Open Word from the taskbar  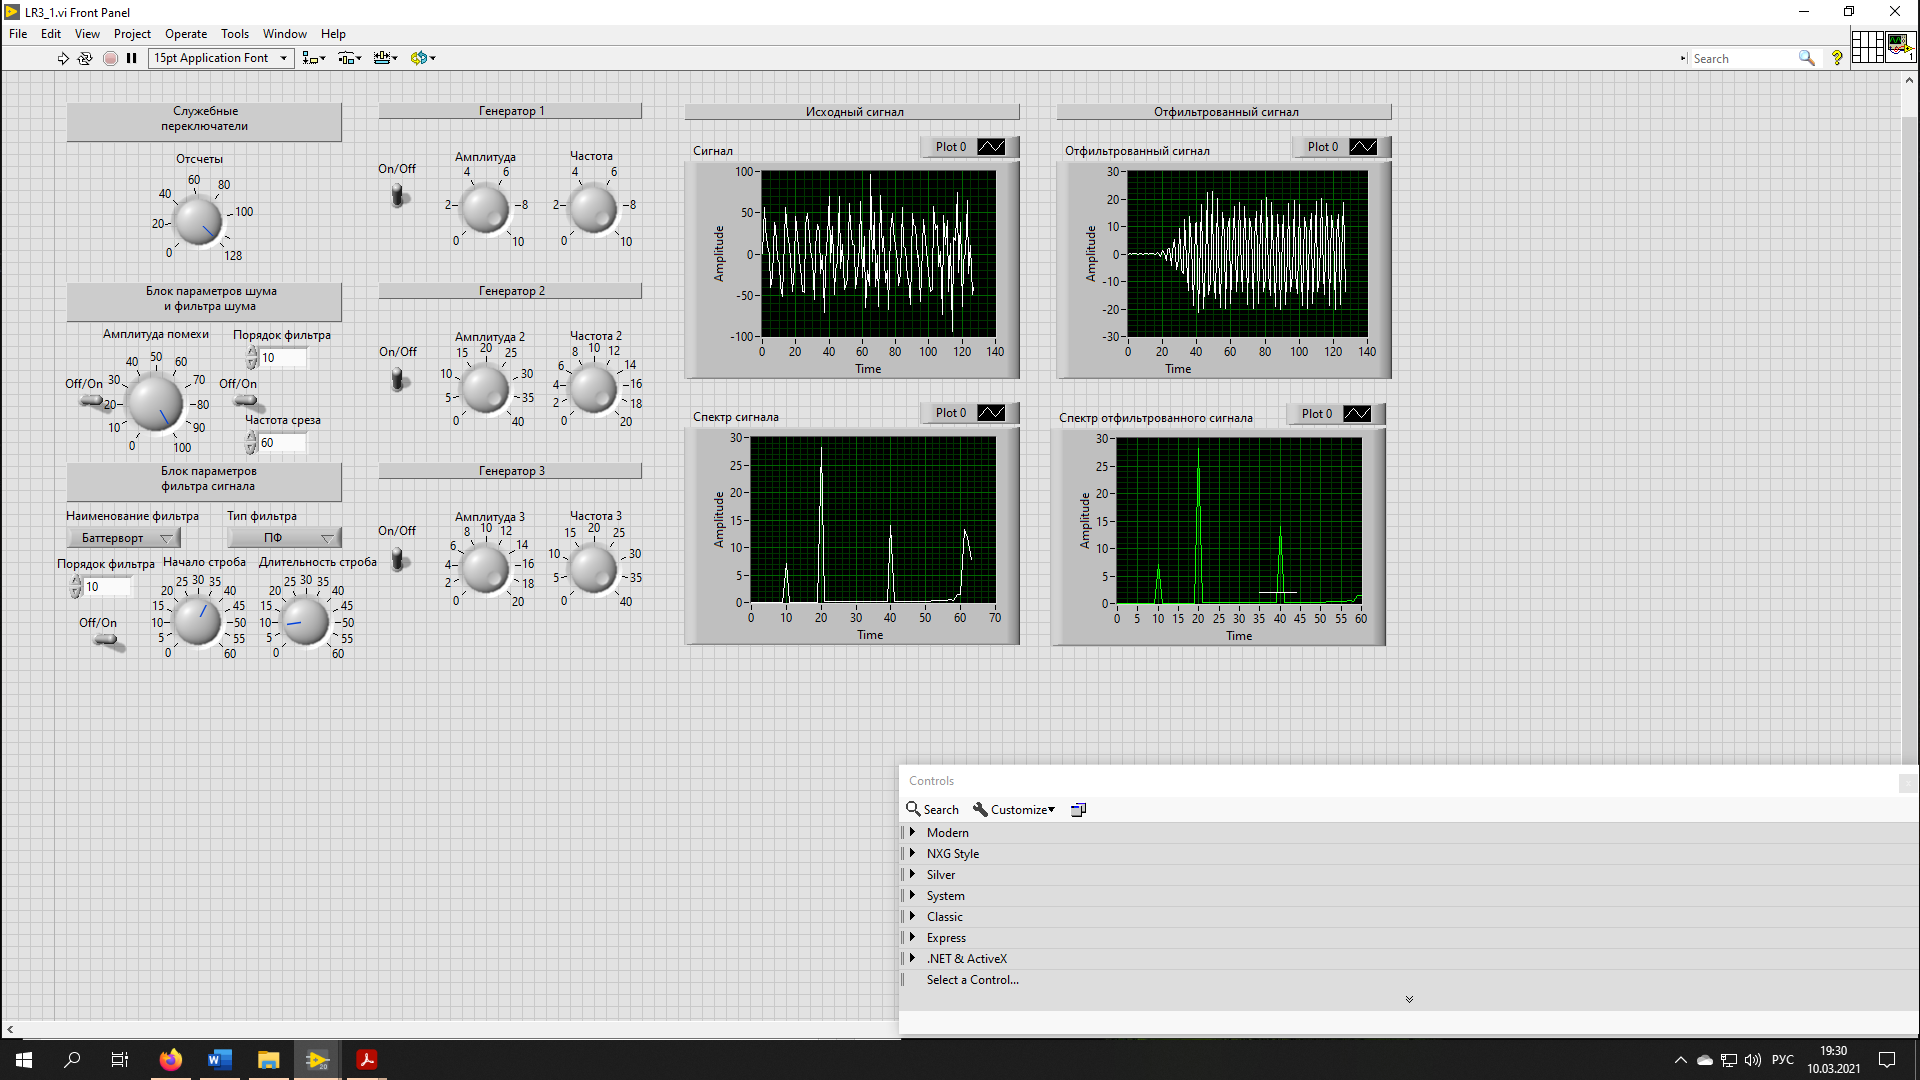click(220, 1060)
